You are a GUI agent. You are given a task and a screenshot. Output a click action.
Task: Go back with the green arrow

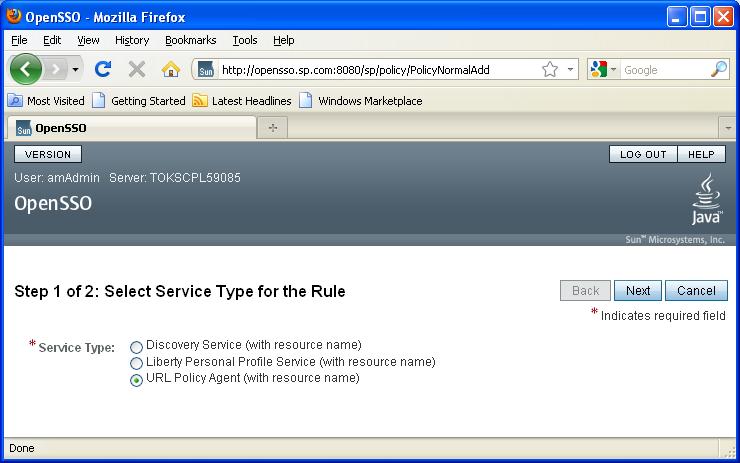[x=25, y=69]
